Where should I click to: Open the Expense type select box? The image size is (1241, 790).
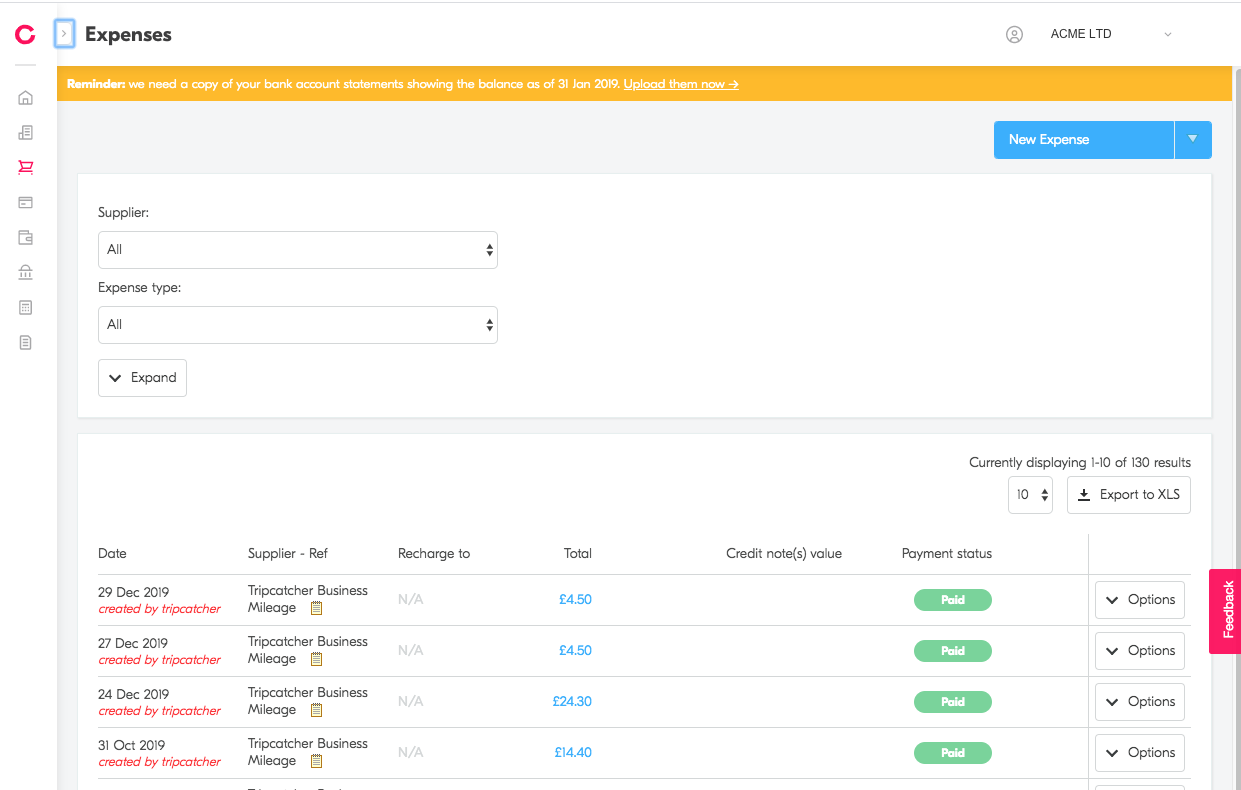[x=298, y=325]
